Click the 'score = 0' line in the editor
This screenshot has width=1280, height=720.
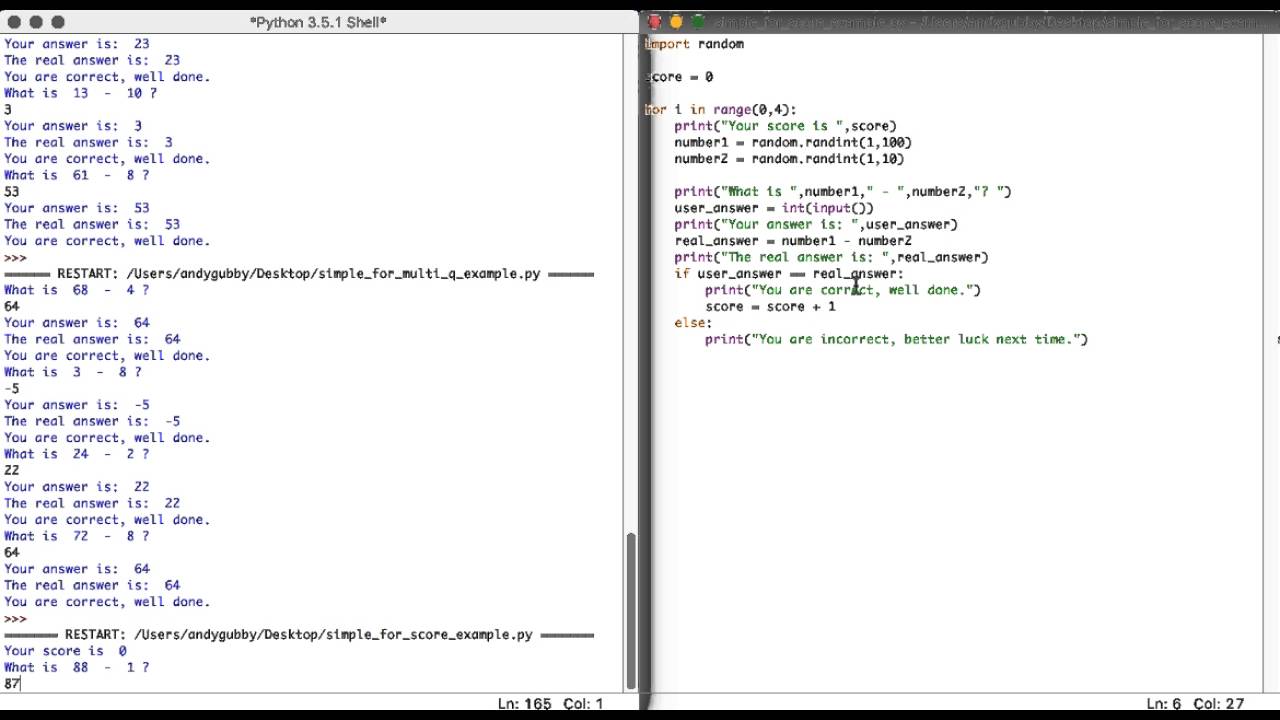click(679, 77)
